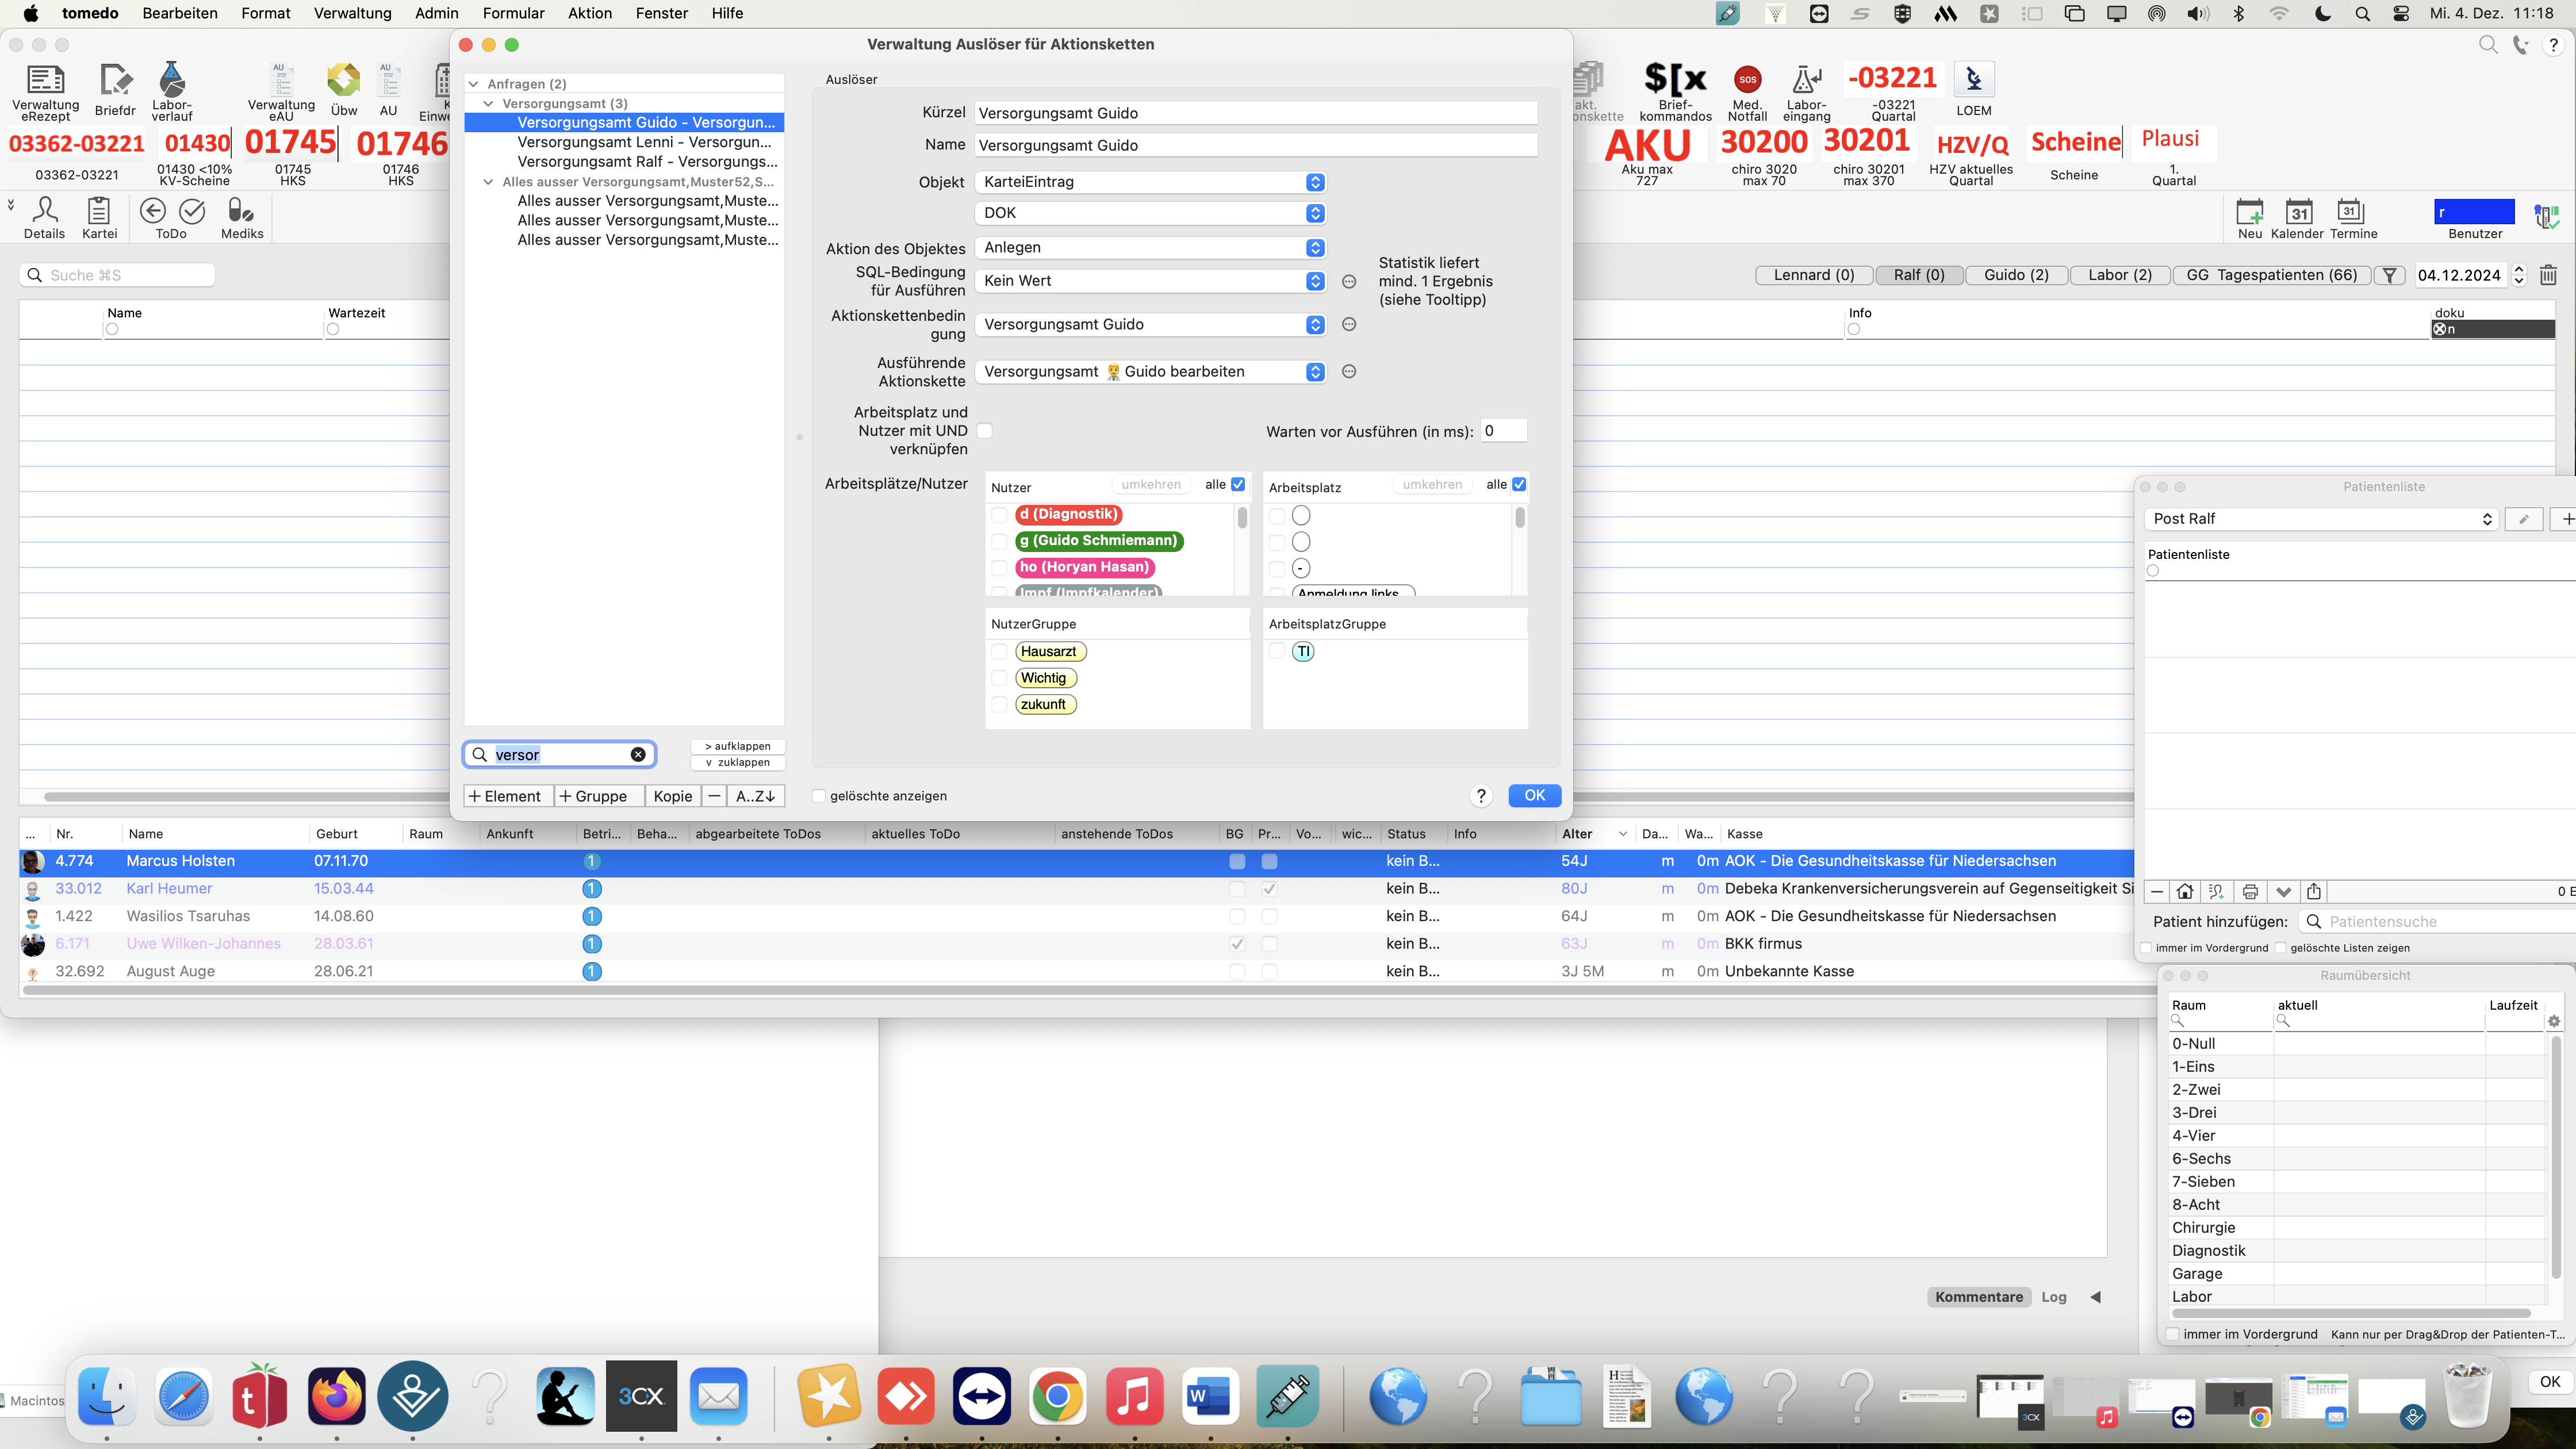Click the aufklappen button
The height and width of the screenshot is (1449, 2576).
point(738,746)
